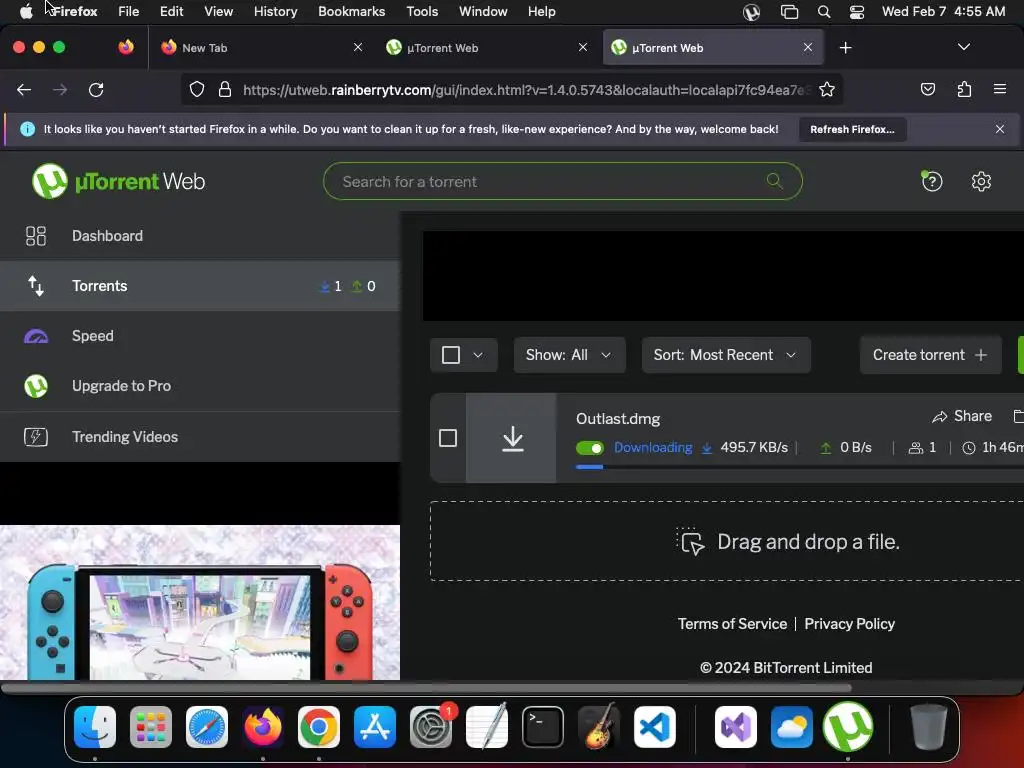
Task: Focus the Search for a torrent field
Action: 562,181
